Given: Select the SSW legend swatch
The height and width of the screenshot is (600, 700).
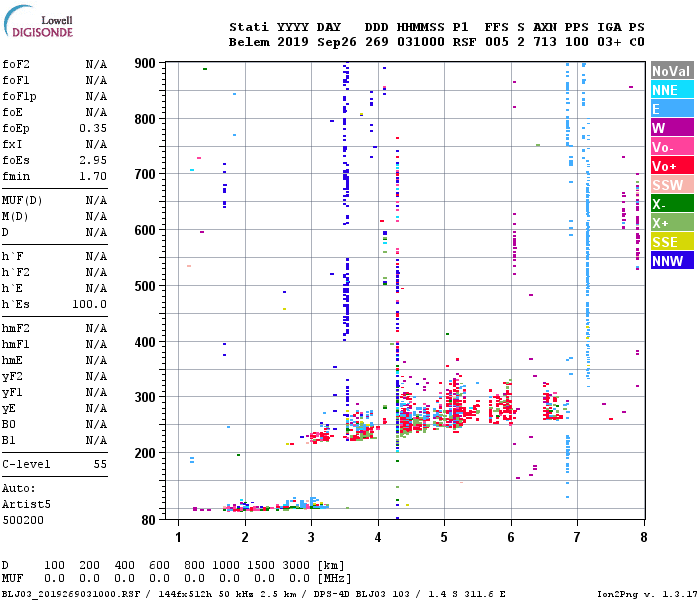Looking at the screenshot, I should tap(672, 185).
